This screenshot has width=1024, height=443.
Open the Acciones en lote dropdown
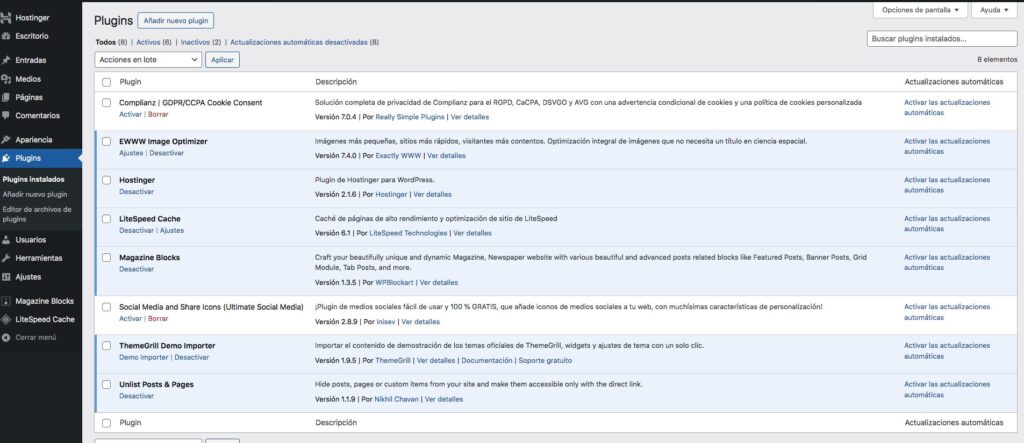[148, 59]
